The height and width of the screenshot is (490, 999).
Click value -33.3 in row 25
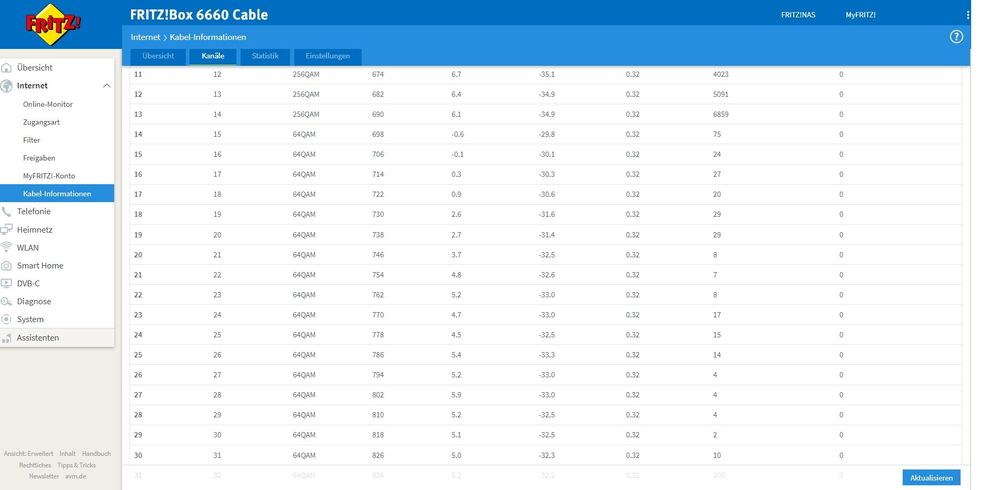click(547, 355)
